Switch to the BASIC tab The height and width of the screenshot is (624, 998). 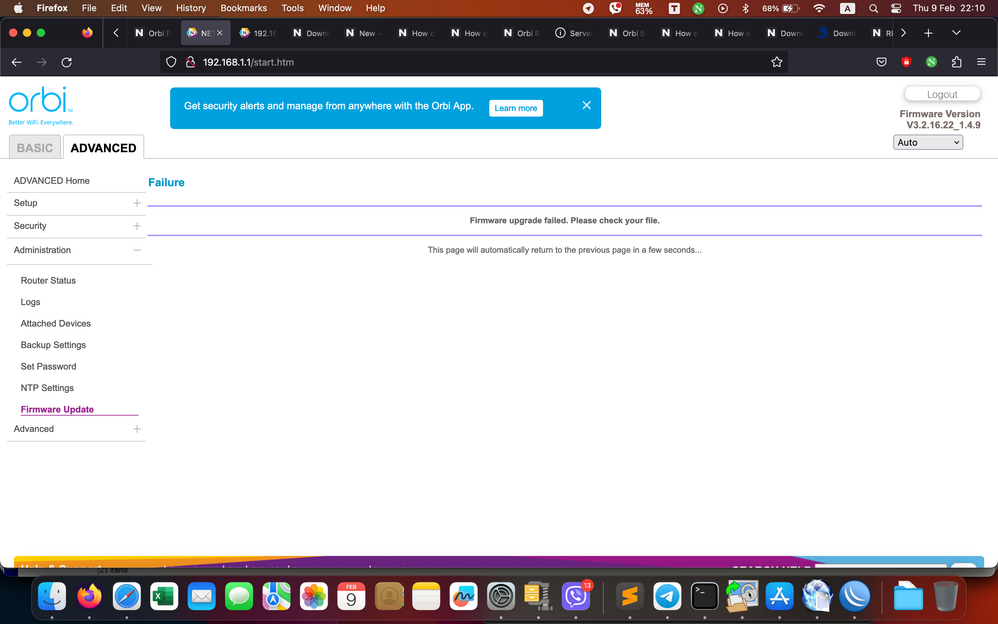pyautogui.click(x=34, y=148)
